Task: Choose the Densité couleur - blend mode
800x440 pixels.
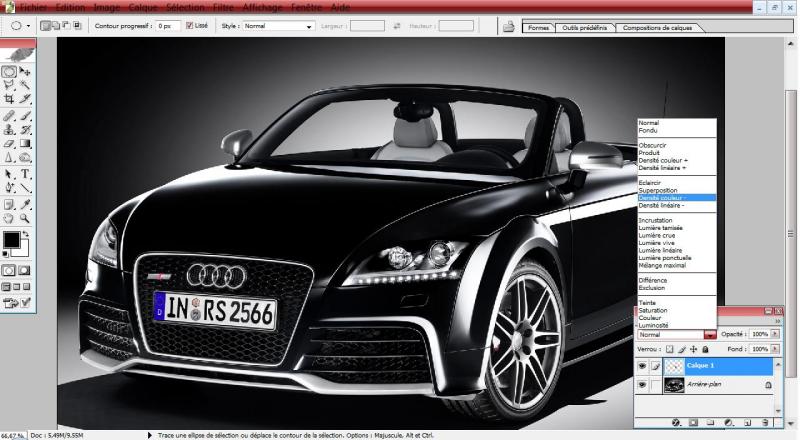Action: [x=677, y=198]
